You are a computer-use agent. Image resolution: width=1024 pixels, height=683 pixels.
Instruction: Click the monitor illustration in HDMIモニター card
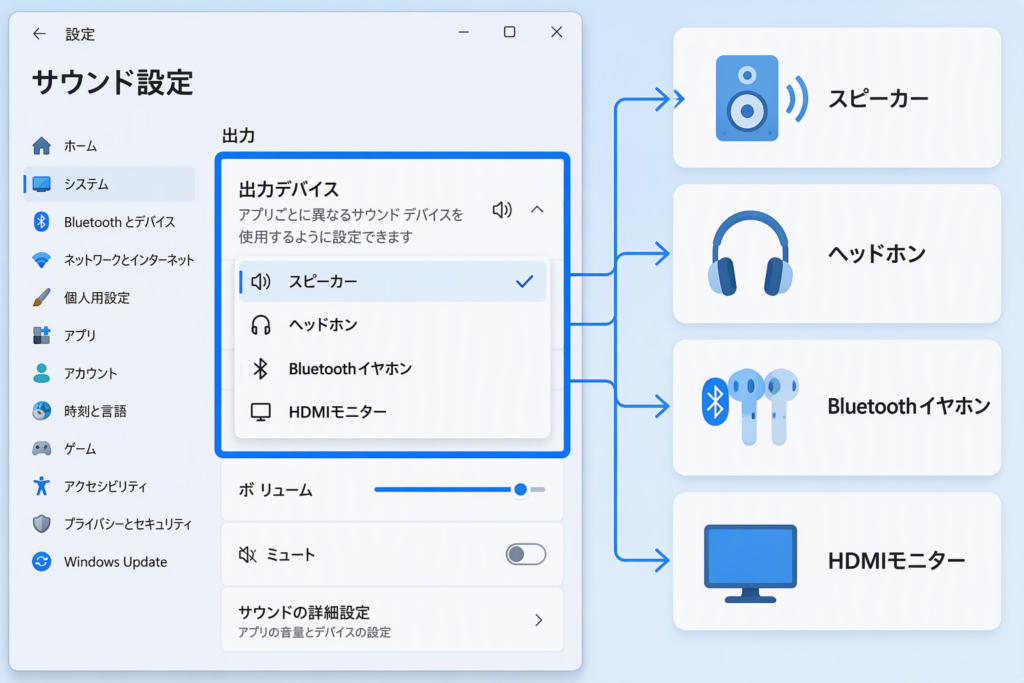point(750,564)
